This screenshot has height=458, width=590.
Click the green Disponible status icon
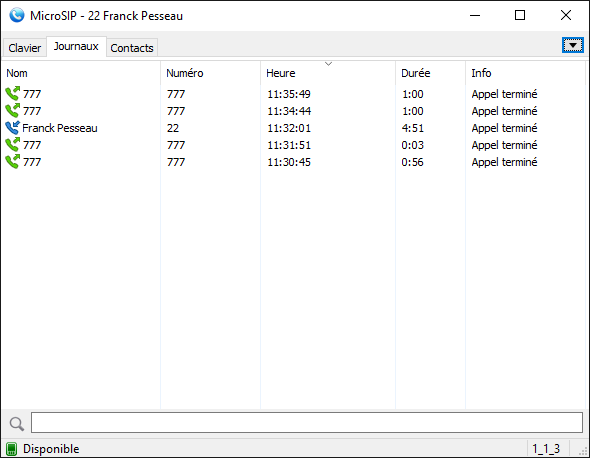pos(12,449)
